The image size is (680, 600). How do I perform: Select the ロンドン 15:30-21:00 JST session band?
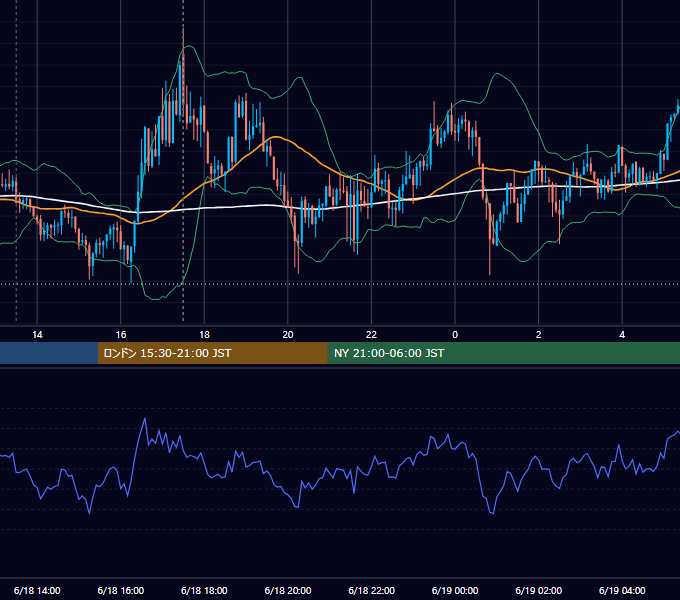(x=212, y=353)
